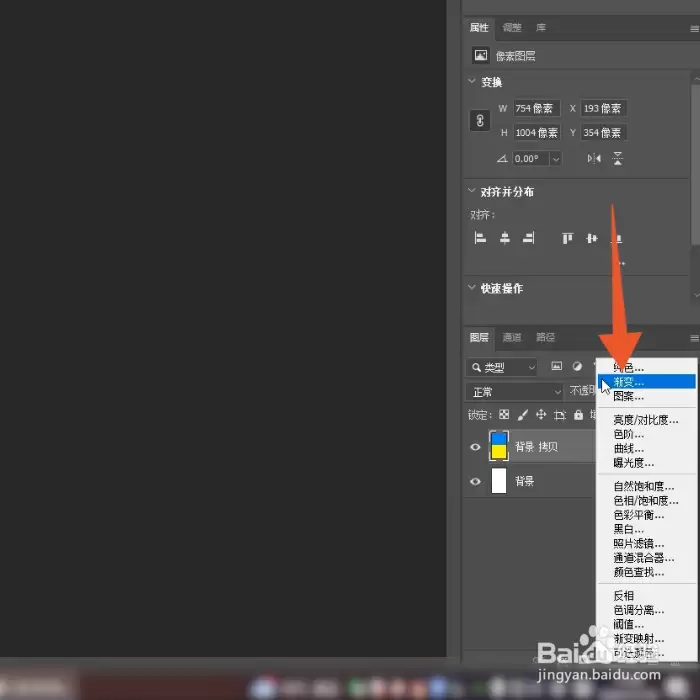Click the align vertical centers icon
The width and height of the screenshot is (700, 700).
592,238
